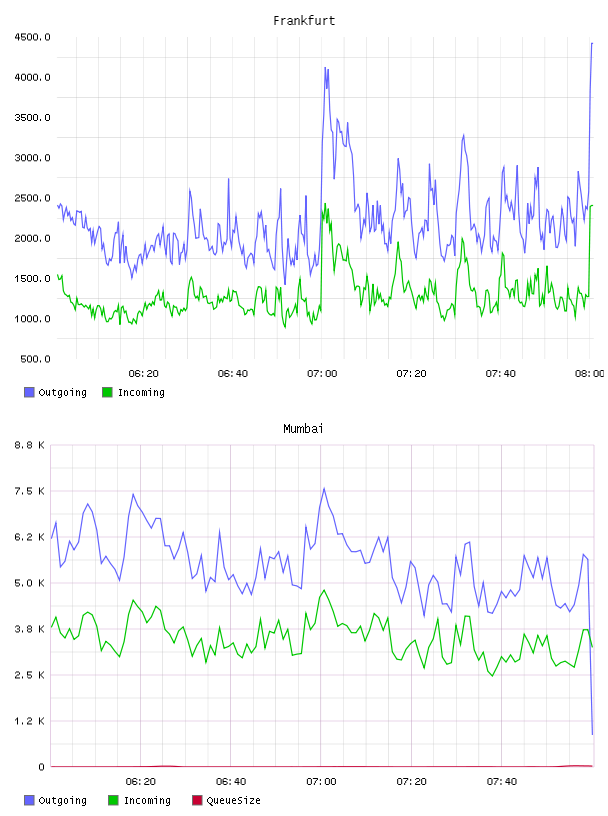Viewport: 608px width, 816px height.
Task: Click the 1500.0 y-axis value on Frankfurt chart
Action: [x=32, y=278]
